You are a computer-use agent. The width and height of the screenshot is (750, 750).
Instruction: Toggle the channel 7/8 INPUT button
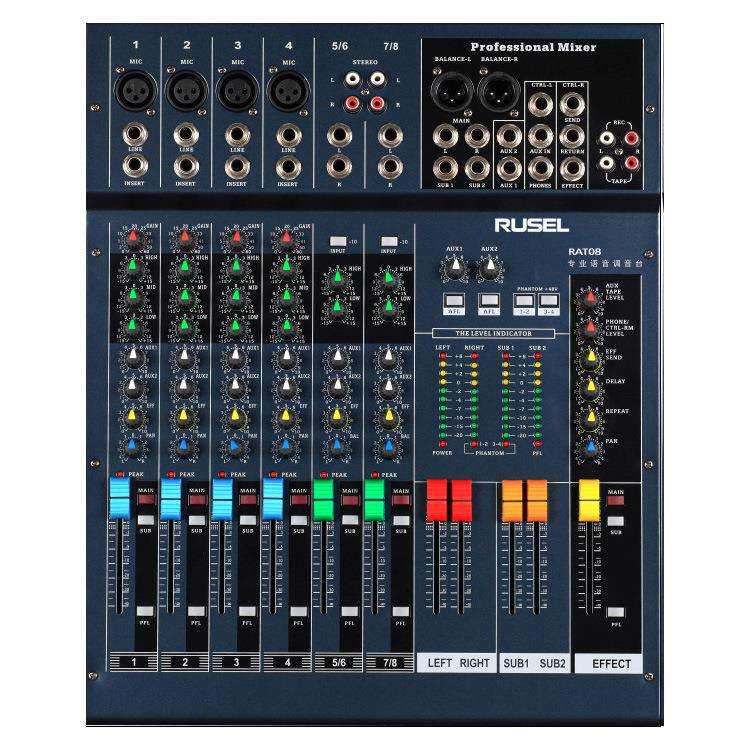point(389,241)
